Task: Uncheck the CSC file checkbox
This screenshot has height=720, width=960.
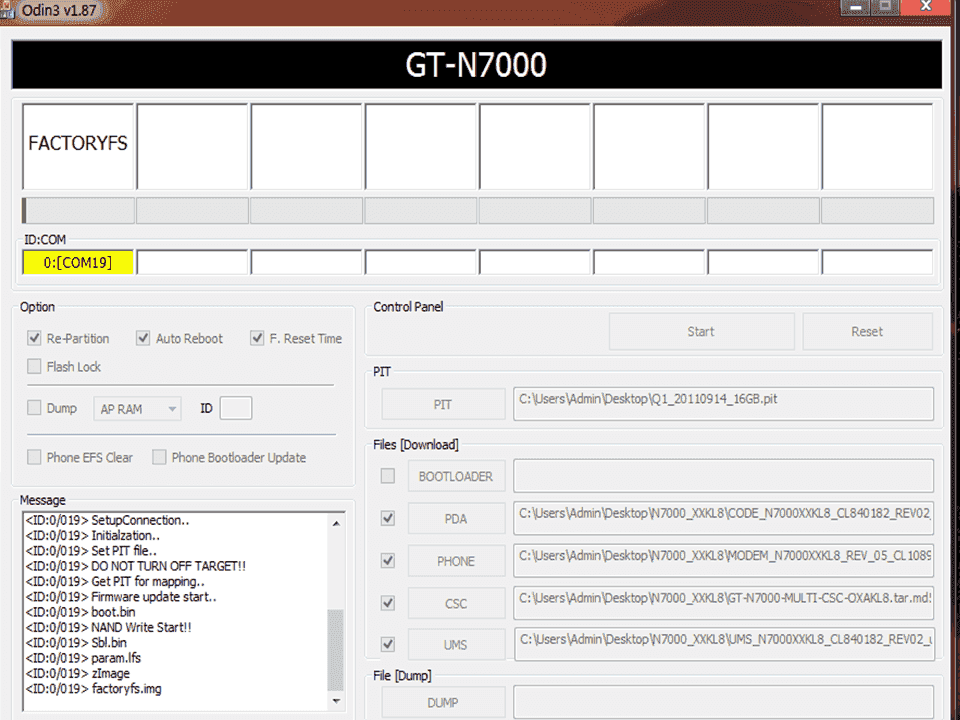Action: [388, 602]
